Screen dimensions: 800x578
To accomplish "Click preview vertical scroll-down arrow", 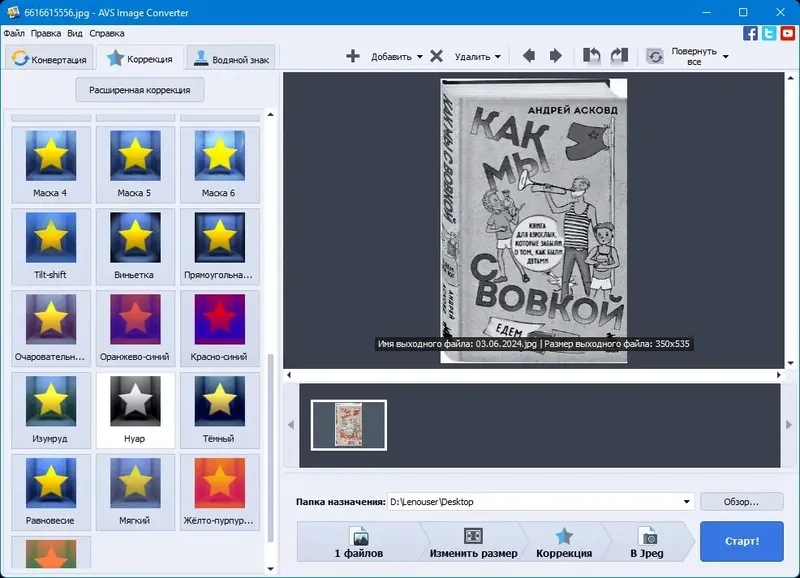I will 791,363.
